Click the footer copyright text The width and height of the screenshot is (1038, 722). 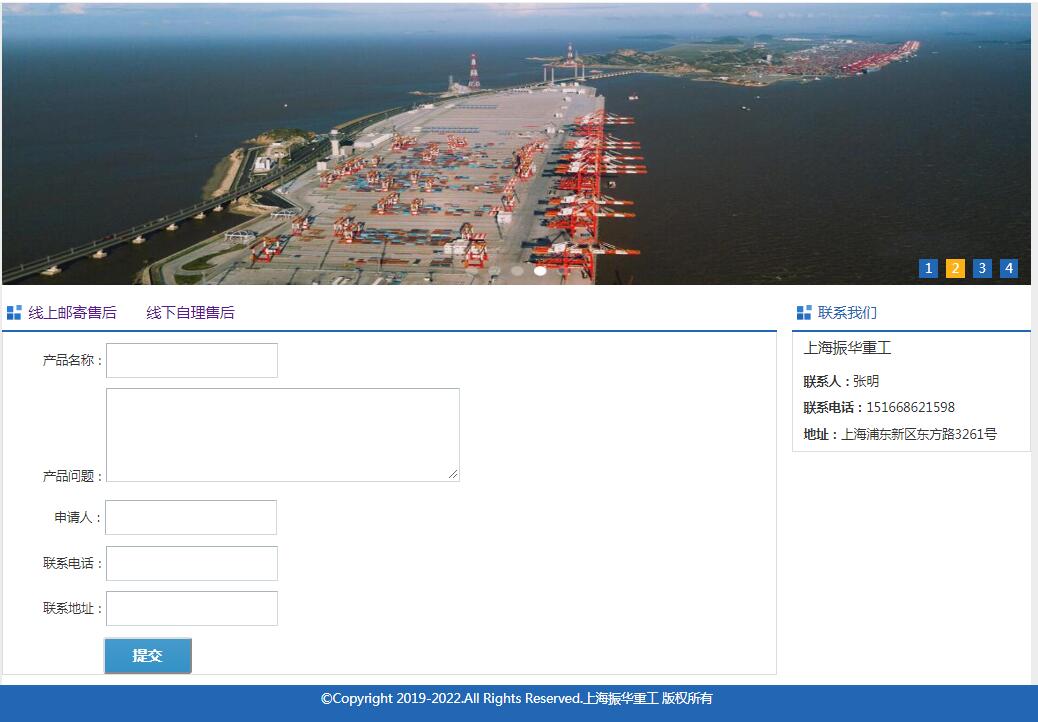click(516, 698)
